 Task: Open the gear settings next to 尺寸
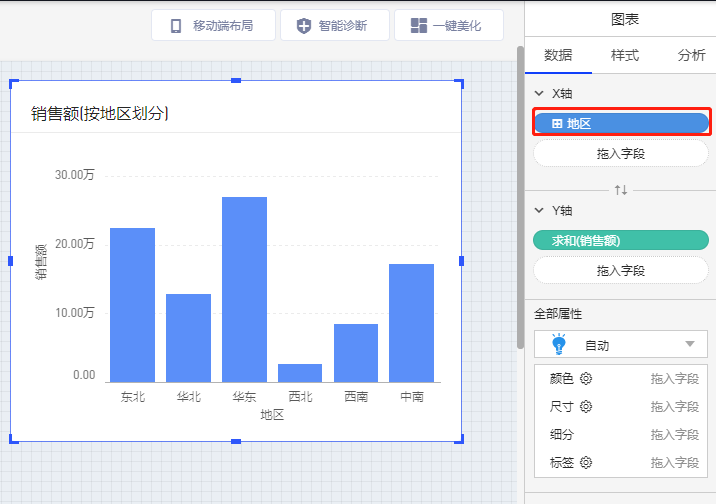(x=586, y=406)
